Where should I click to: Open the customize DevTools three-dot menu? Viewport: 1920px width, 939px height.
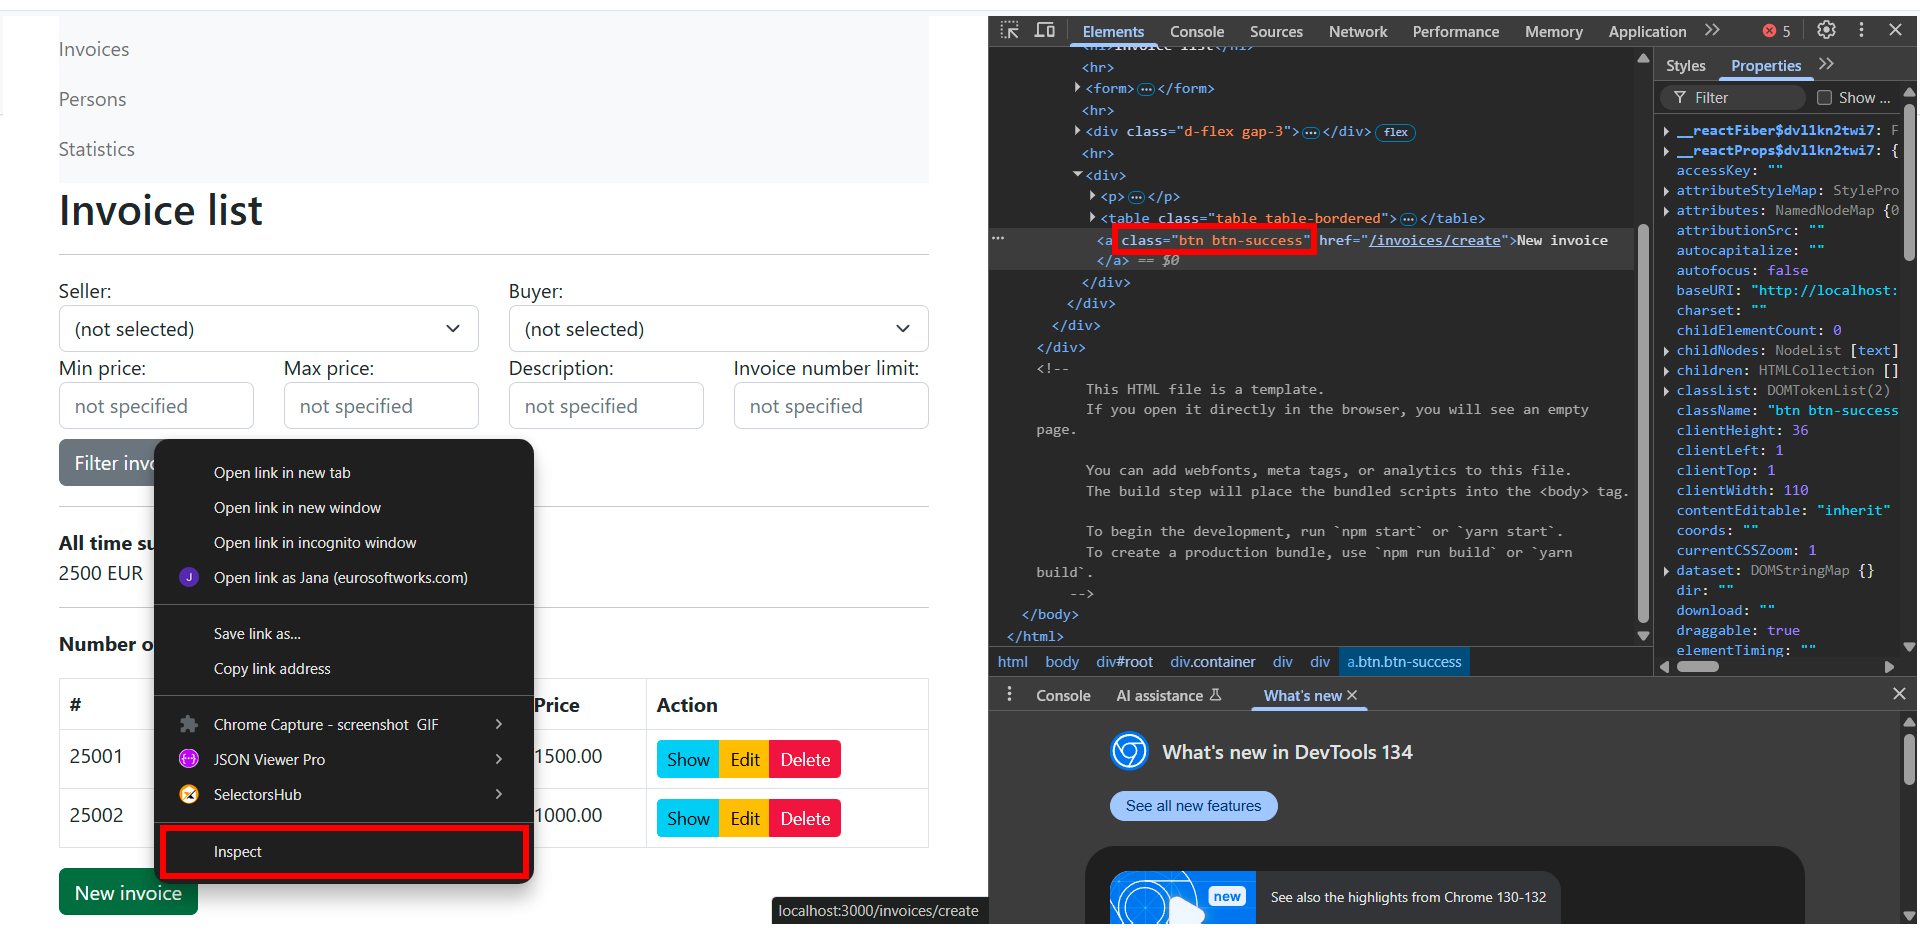point(1861,30)
